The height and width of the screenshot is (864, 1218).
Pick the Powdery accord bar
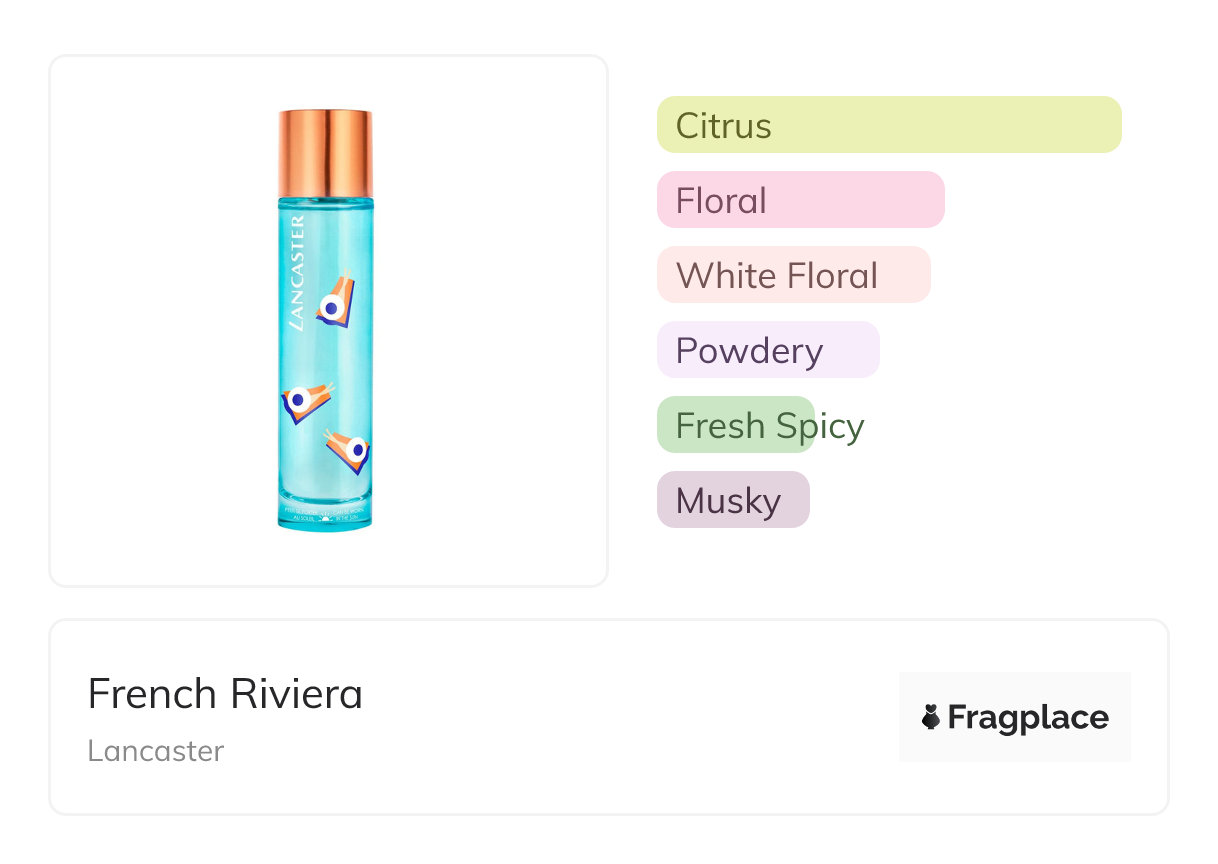[x=767, y=350]
